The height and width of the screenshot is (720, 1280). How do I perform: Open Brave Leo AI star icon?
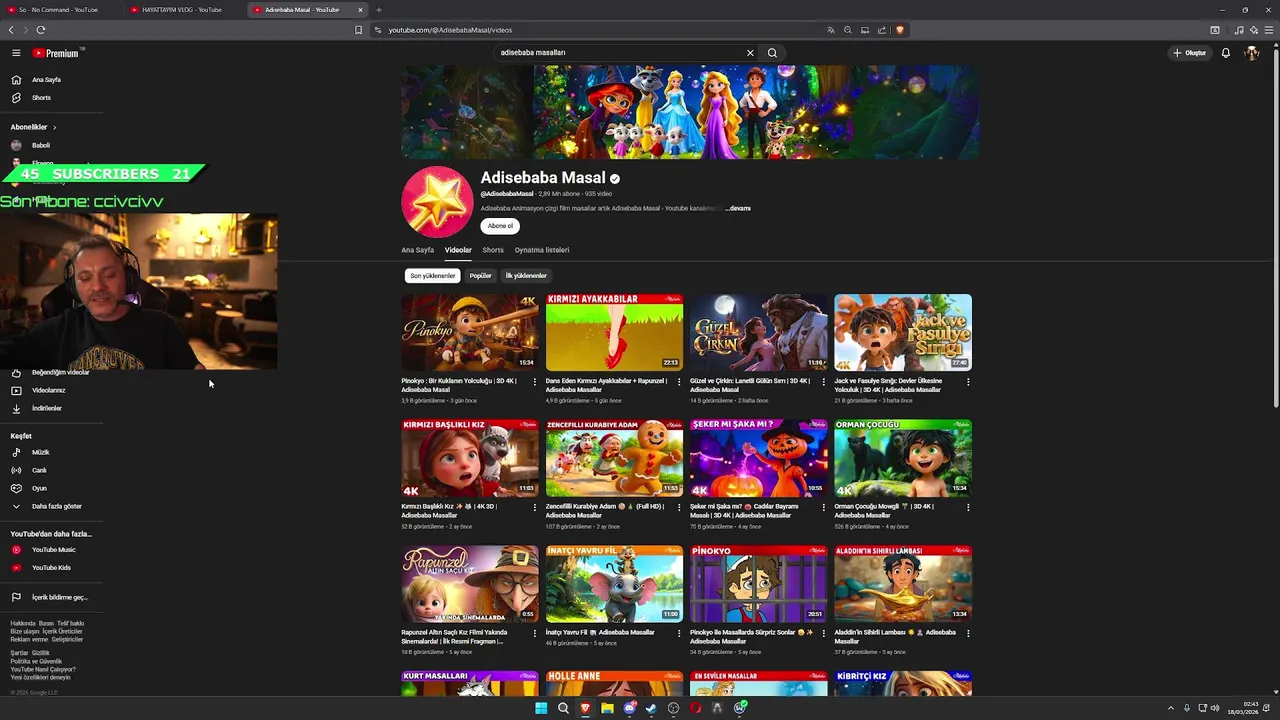[1254, 30]
